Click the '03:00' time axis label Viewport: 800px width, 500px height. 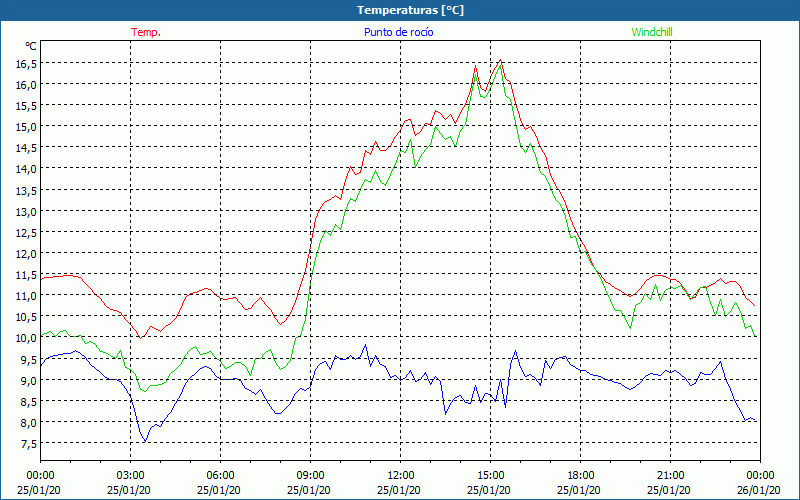pos(131,476)
